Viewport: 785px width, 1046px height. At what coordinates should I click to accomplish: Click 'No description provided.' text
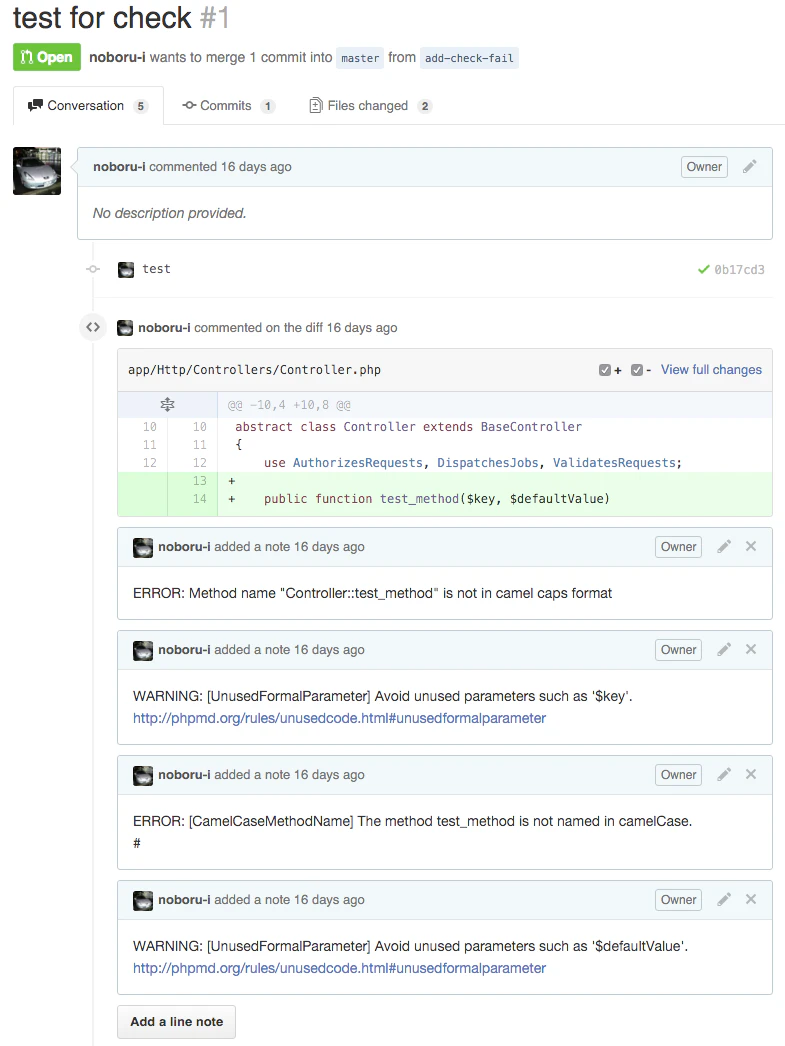169,213
